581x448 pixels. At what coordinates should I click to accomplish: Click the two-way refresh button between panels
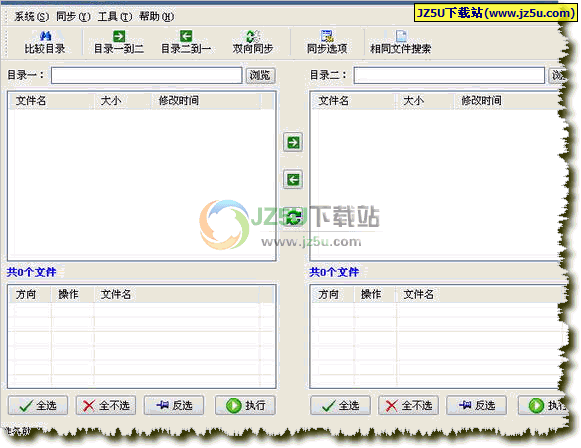(293, 217)
